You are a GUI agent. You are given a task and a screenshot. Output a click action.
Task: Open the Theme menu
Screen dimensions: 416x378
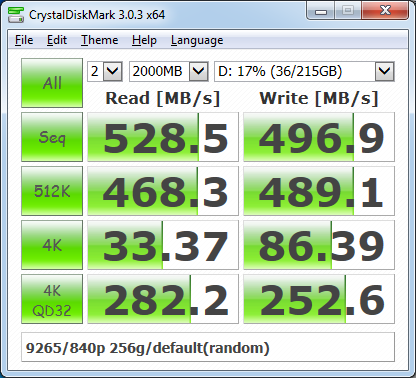click(100, 40)
